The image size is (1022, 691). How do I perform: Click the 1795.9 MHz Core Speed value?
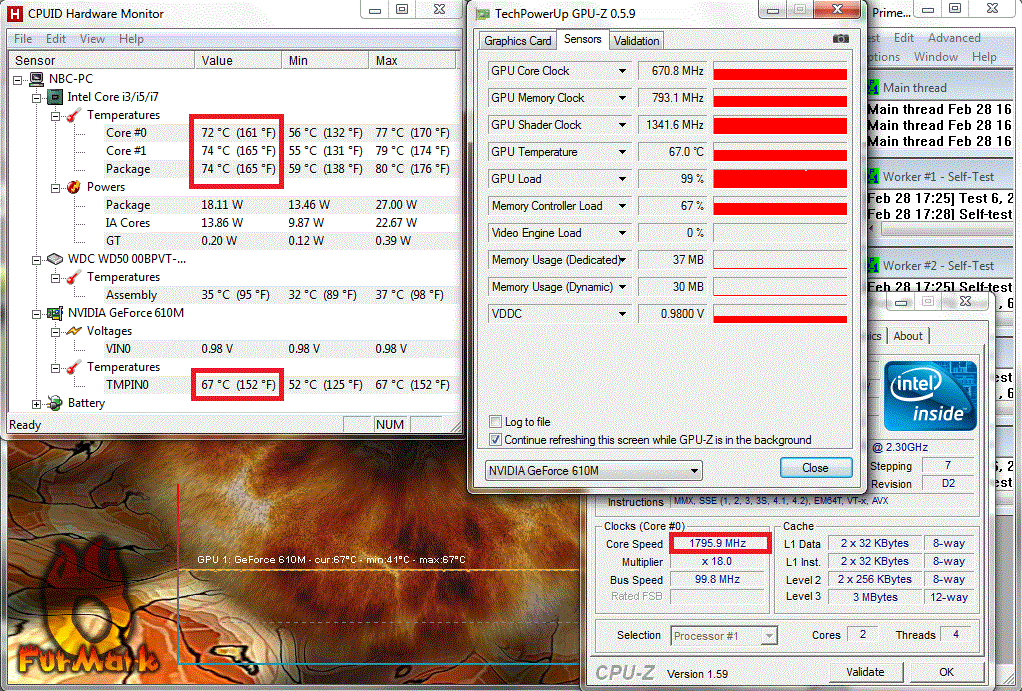717,543
